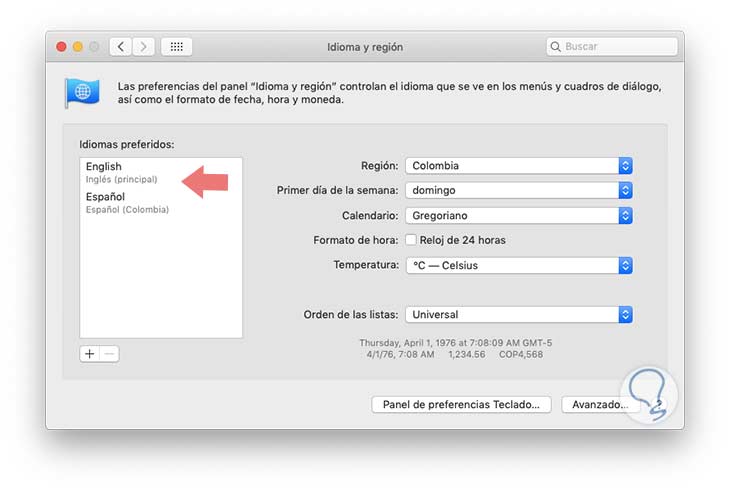Select English in preferred languages list
730x490 pixels.
click(x=161, y=172)
